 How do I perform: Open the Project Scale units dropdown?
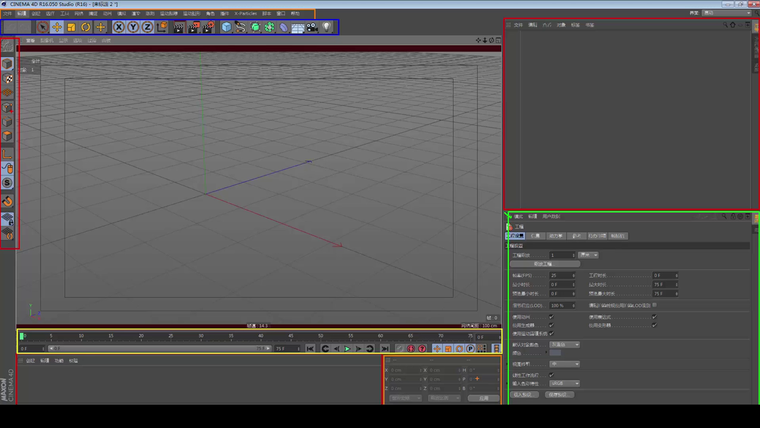(x=590, y=255)
